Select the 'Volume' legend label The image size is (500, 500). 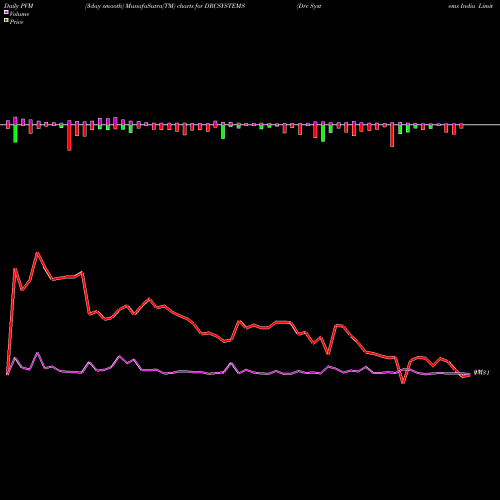click(19, 14)
